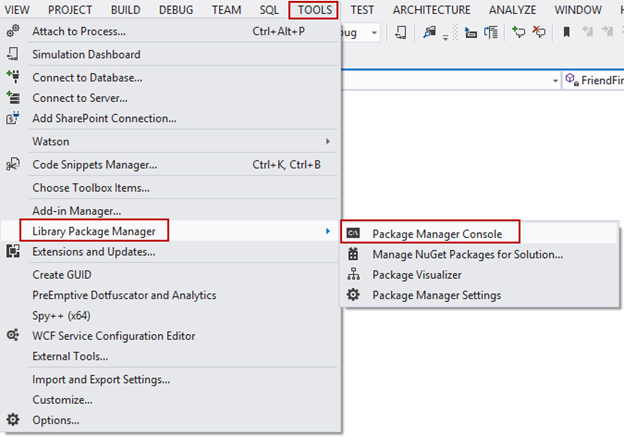Choose Attach to Process menu item
Viewport: 624px width, 437px height.
click(x=171, y=31)
